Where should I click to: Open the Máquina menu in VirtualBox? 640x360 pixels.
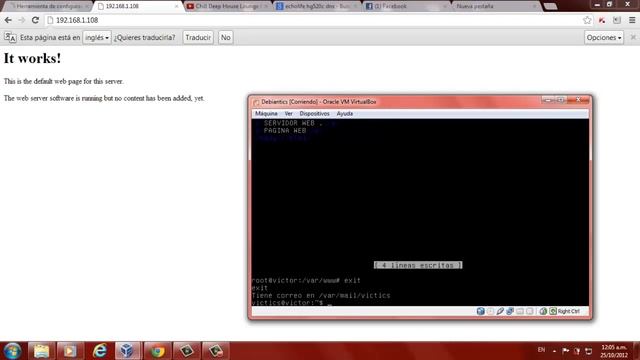[x=266, y=113]
